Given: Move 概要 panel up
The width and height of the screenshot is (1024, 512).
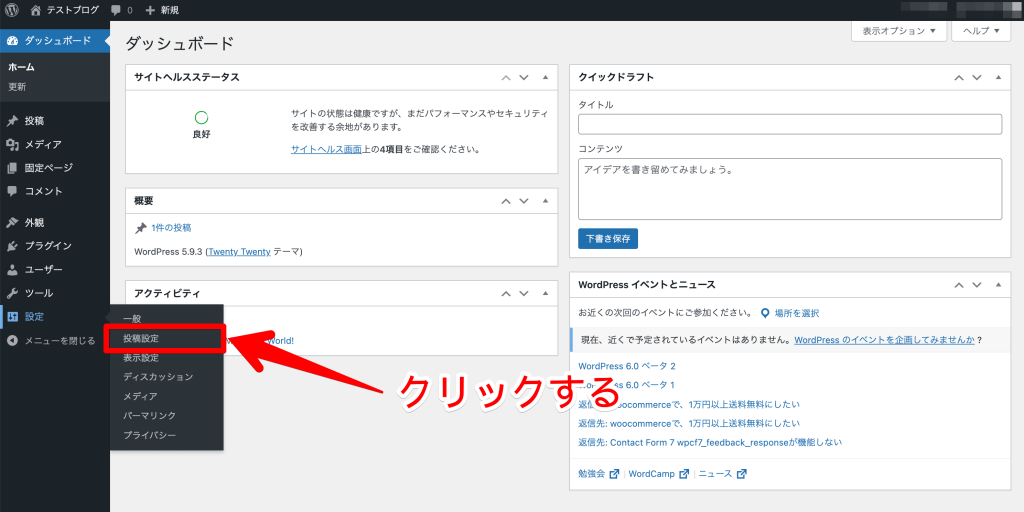Looking at the screenshot, I should pos(505,201).
